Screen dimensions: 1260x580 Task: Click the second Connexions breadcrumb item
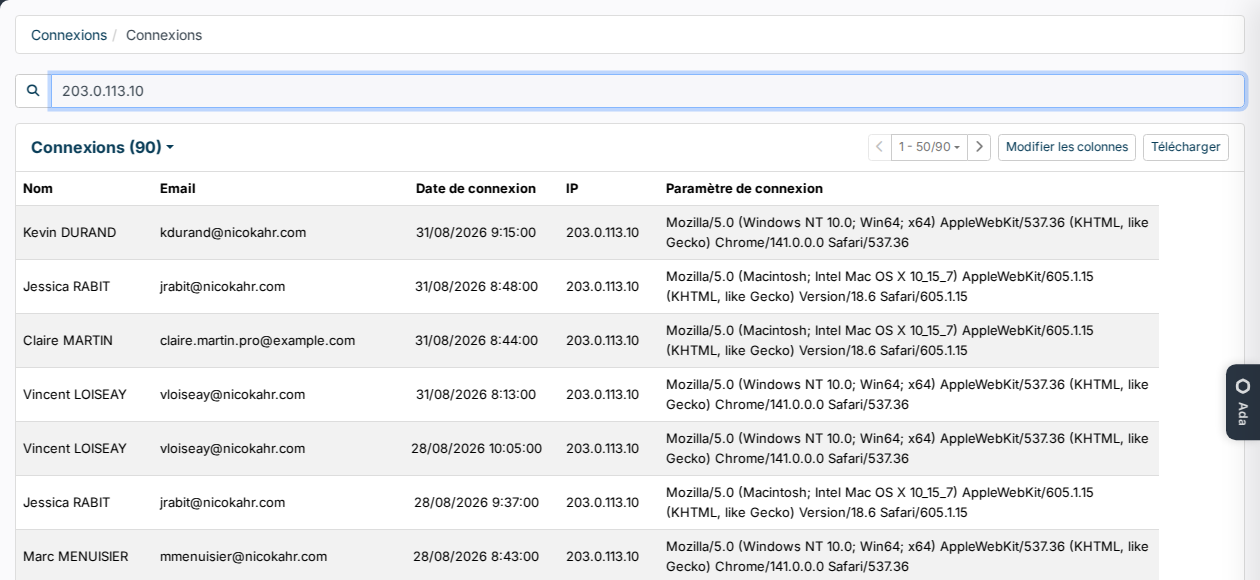[164, 35]
